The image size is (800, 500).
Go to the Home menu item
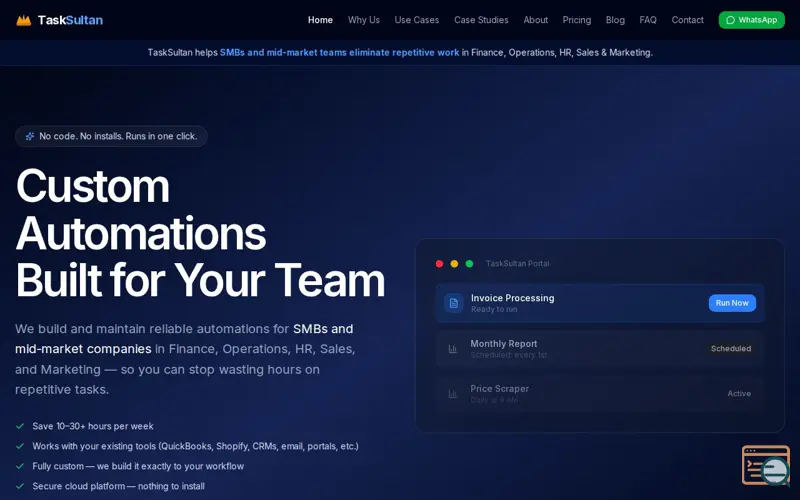(320, 20)
